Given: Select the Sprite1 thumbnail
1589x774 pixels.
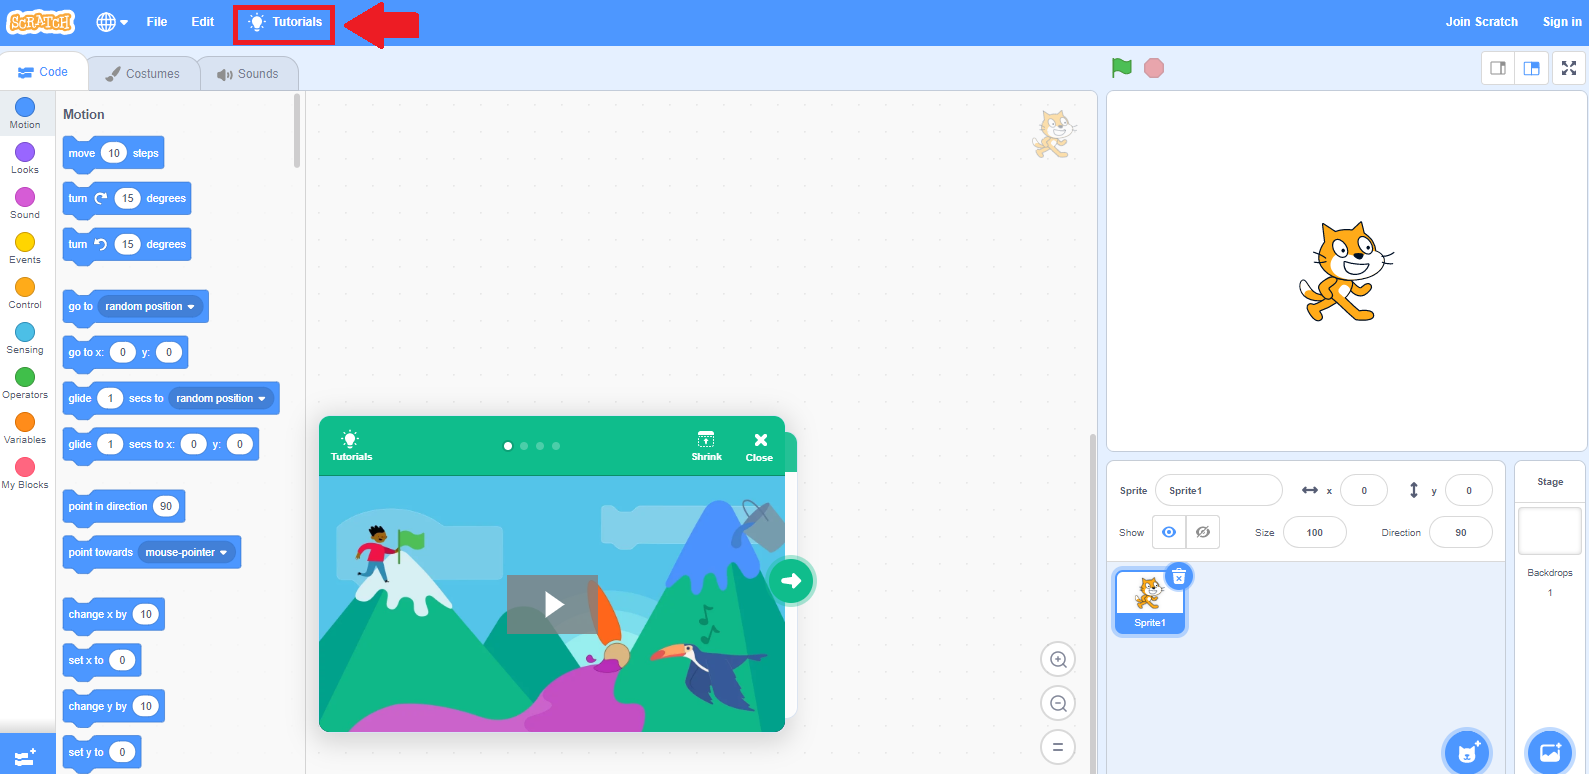Looking at the screenshot, I should (1149, 602).
